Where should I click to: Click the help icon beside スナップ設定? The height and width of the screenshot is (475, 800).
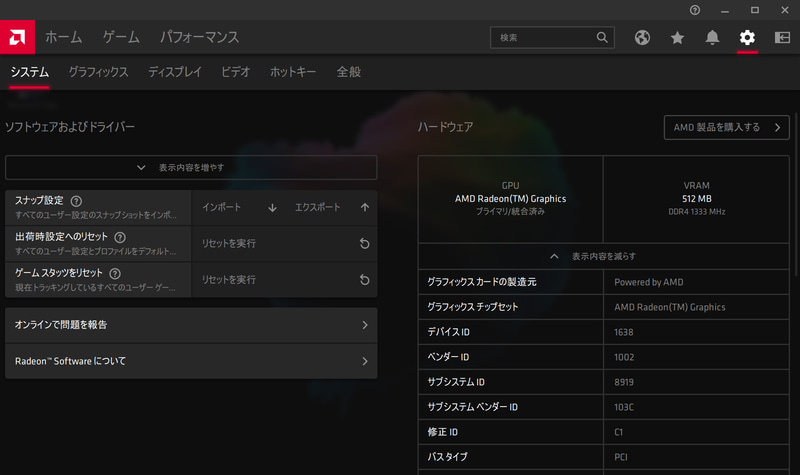(76, 201)
